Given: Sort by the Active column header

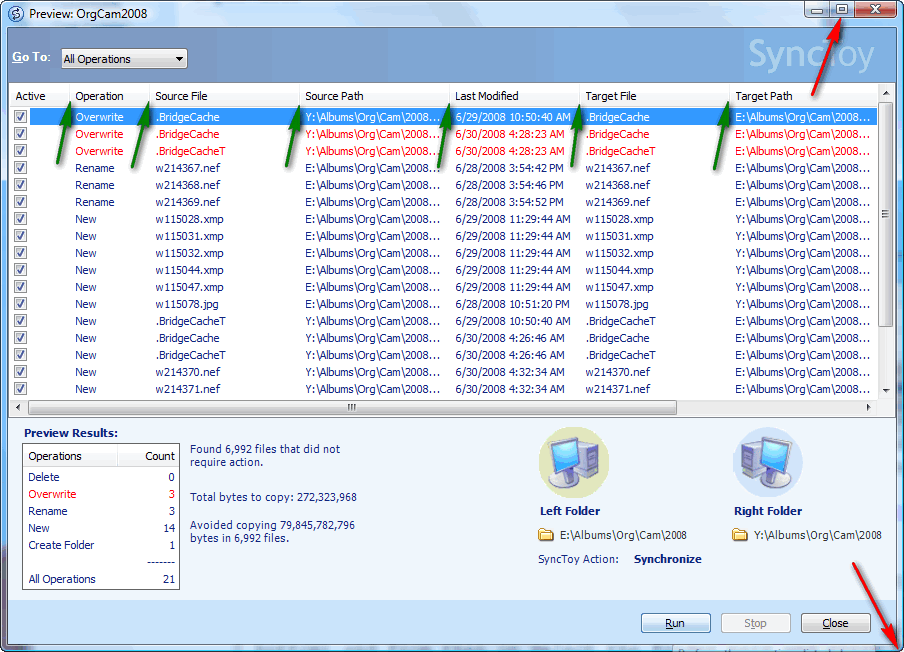Looking at the screenshot, I should pyautogui.click(x=40, y=96).
